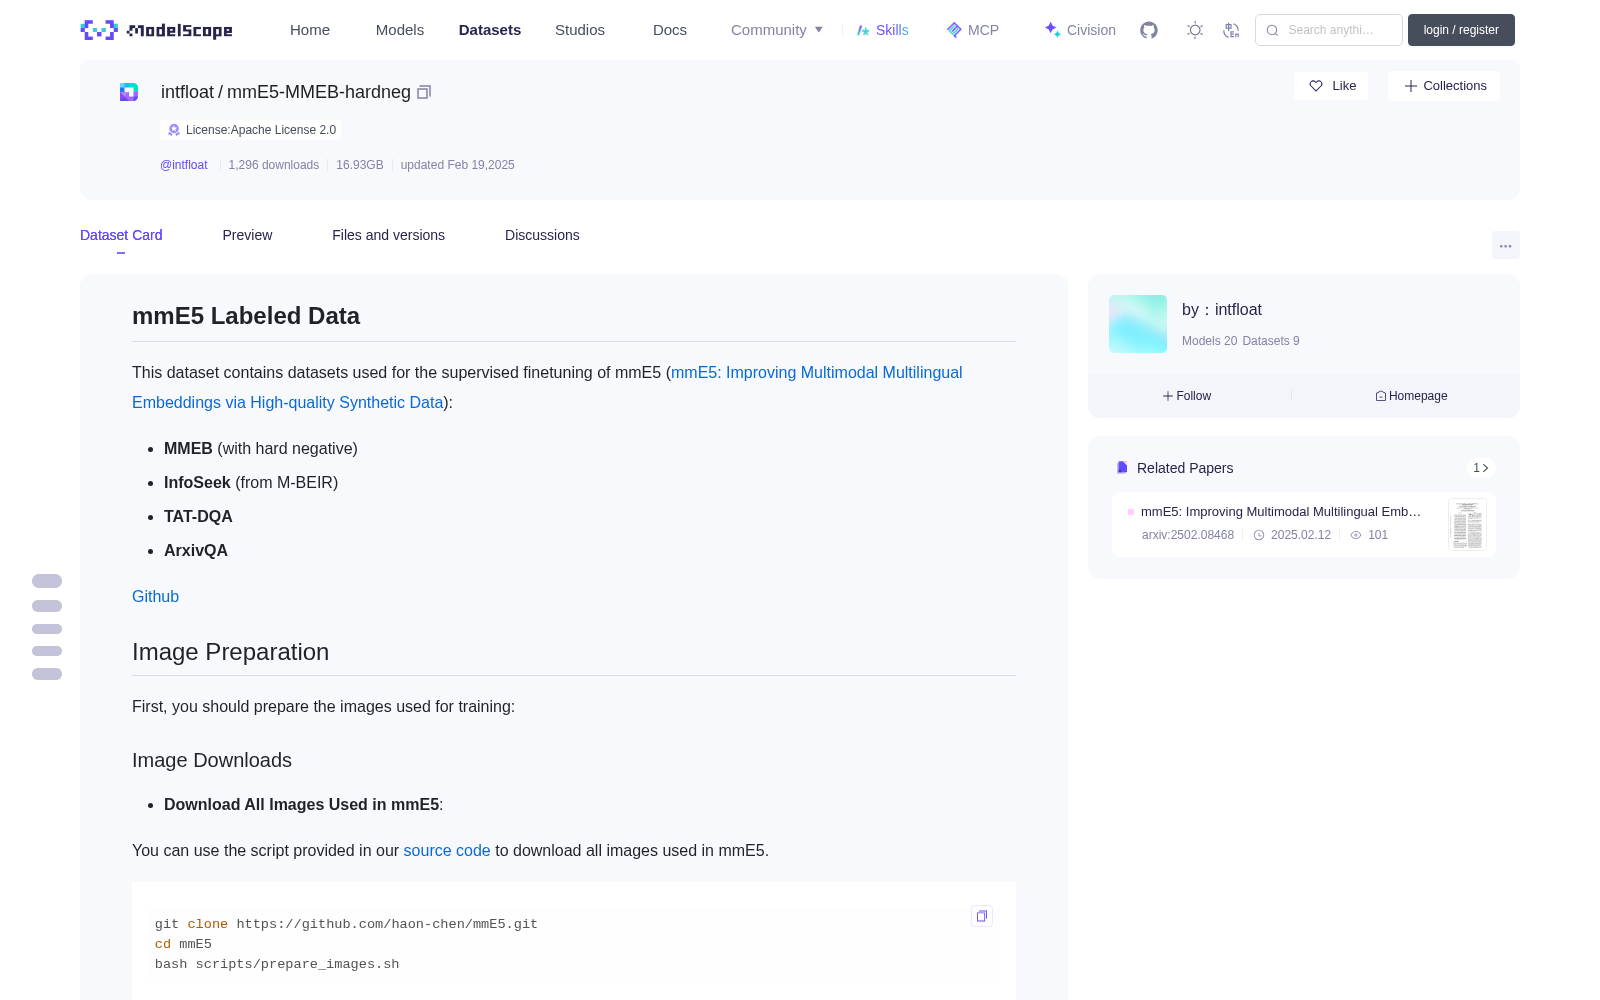Click the 'Image Preparation' heading
This screenshot has height=1000, width=1600.
[x=231, y=652]
